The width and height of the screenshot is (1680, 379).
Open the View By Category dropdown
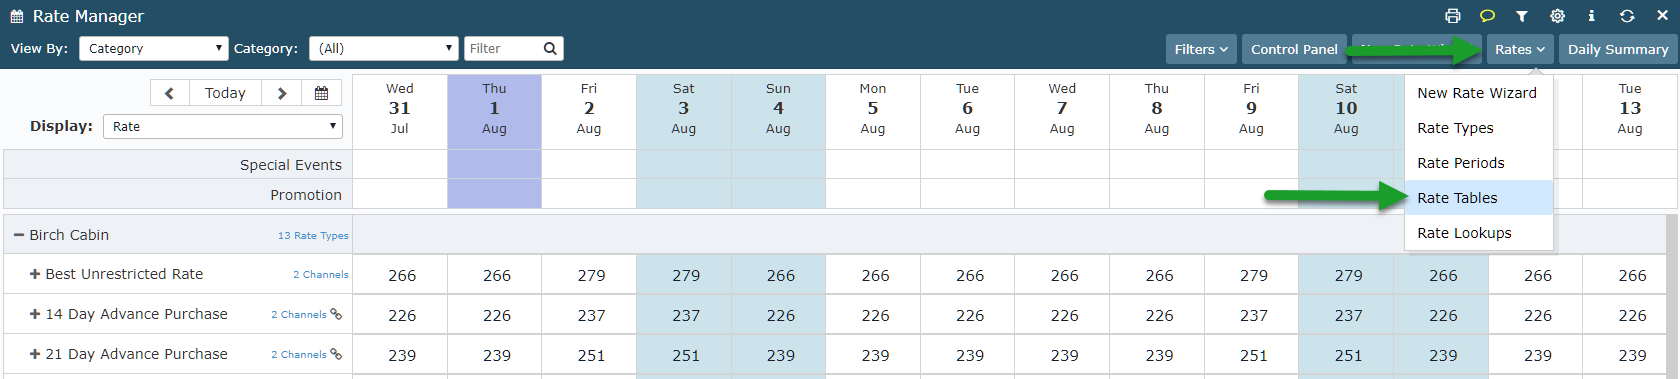coord(154,48)
